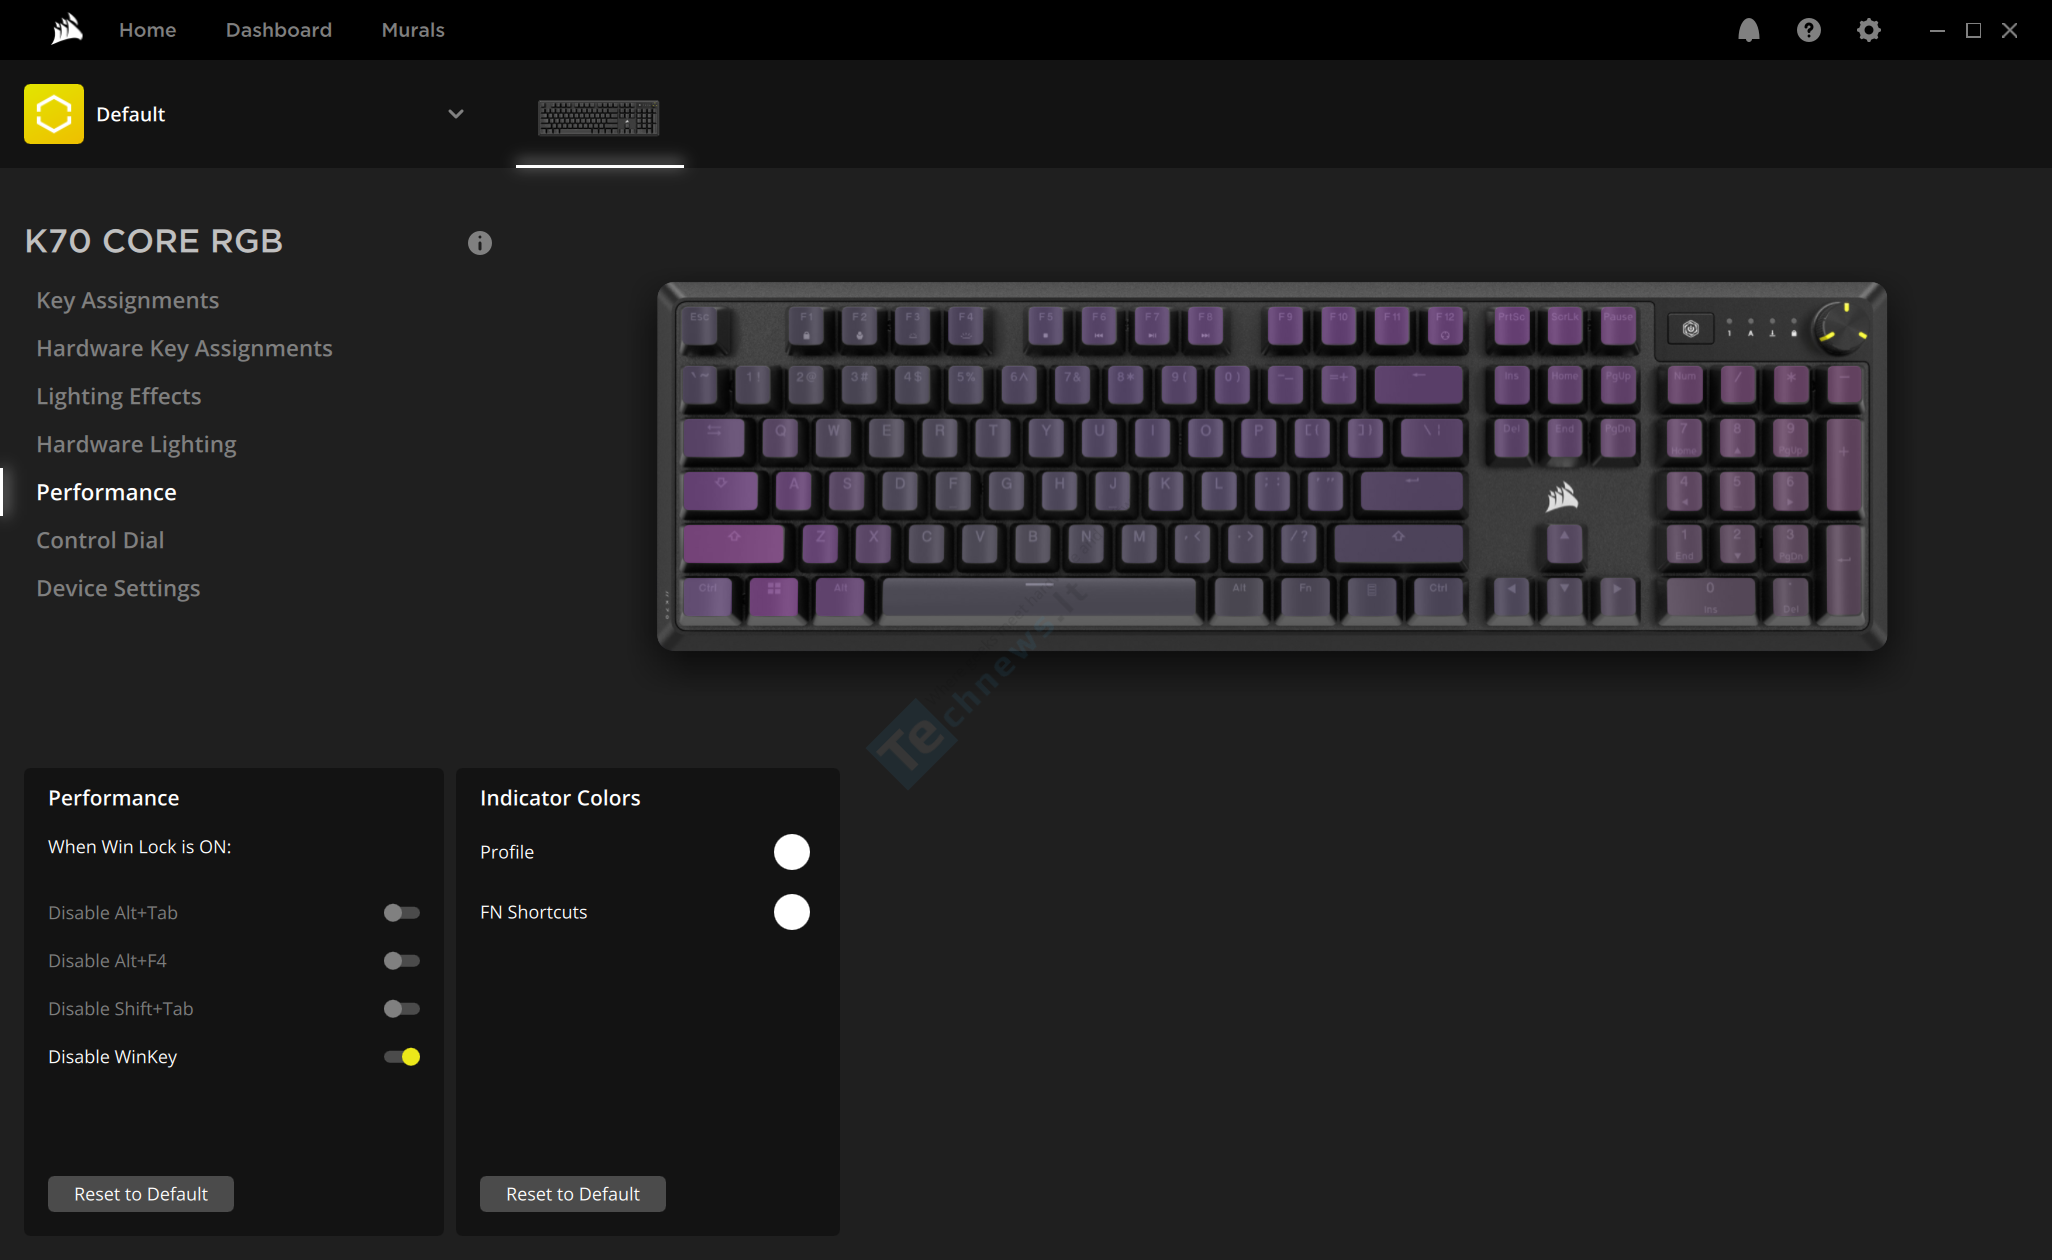Open the Lighting Effects section
Image resolution: width=2052 pixels, height=1260 pixels.
[119, 396]
